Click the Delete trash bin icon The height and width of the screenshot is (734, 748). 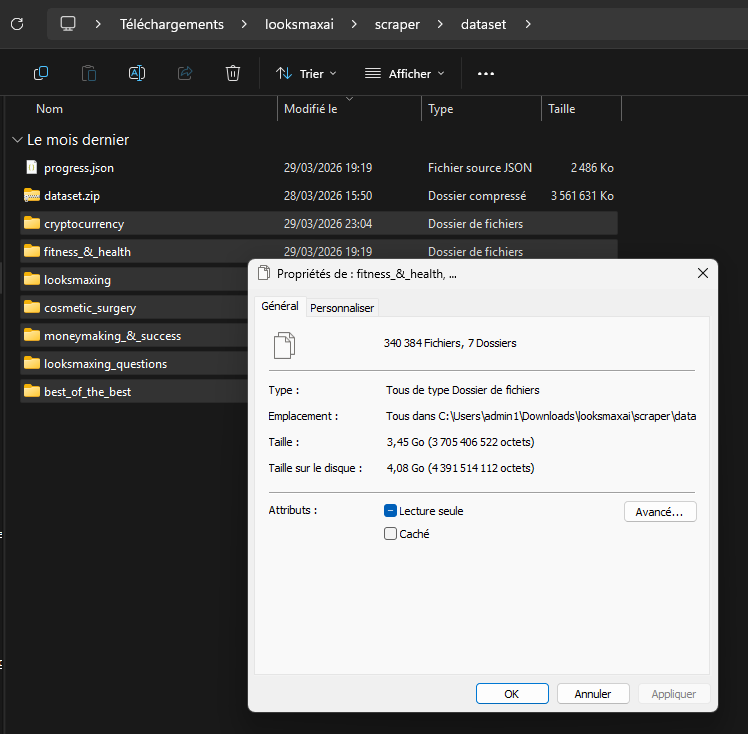point(233,73)
